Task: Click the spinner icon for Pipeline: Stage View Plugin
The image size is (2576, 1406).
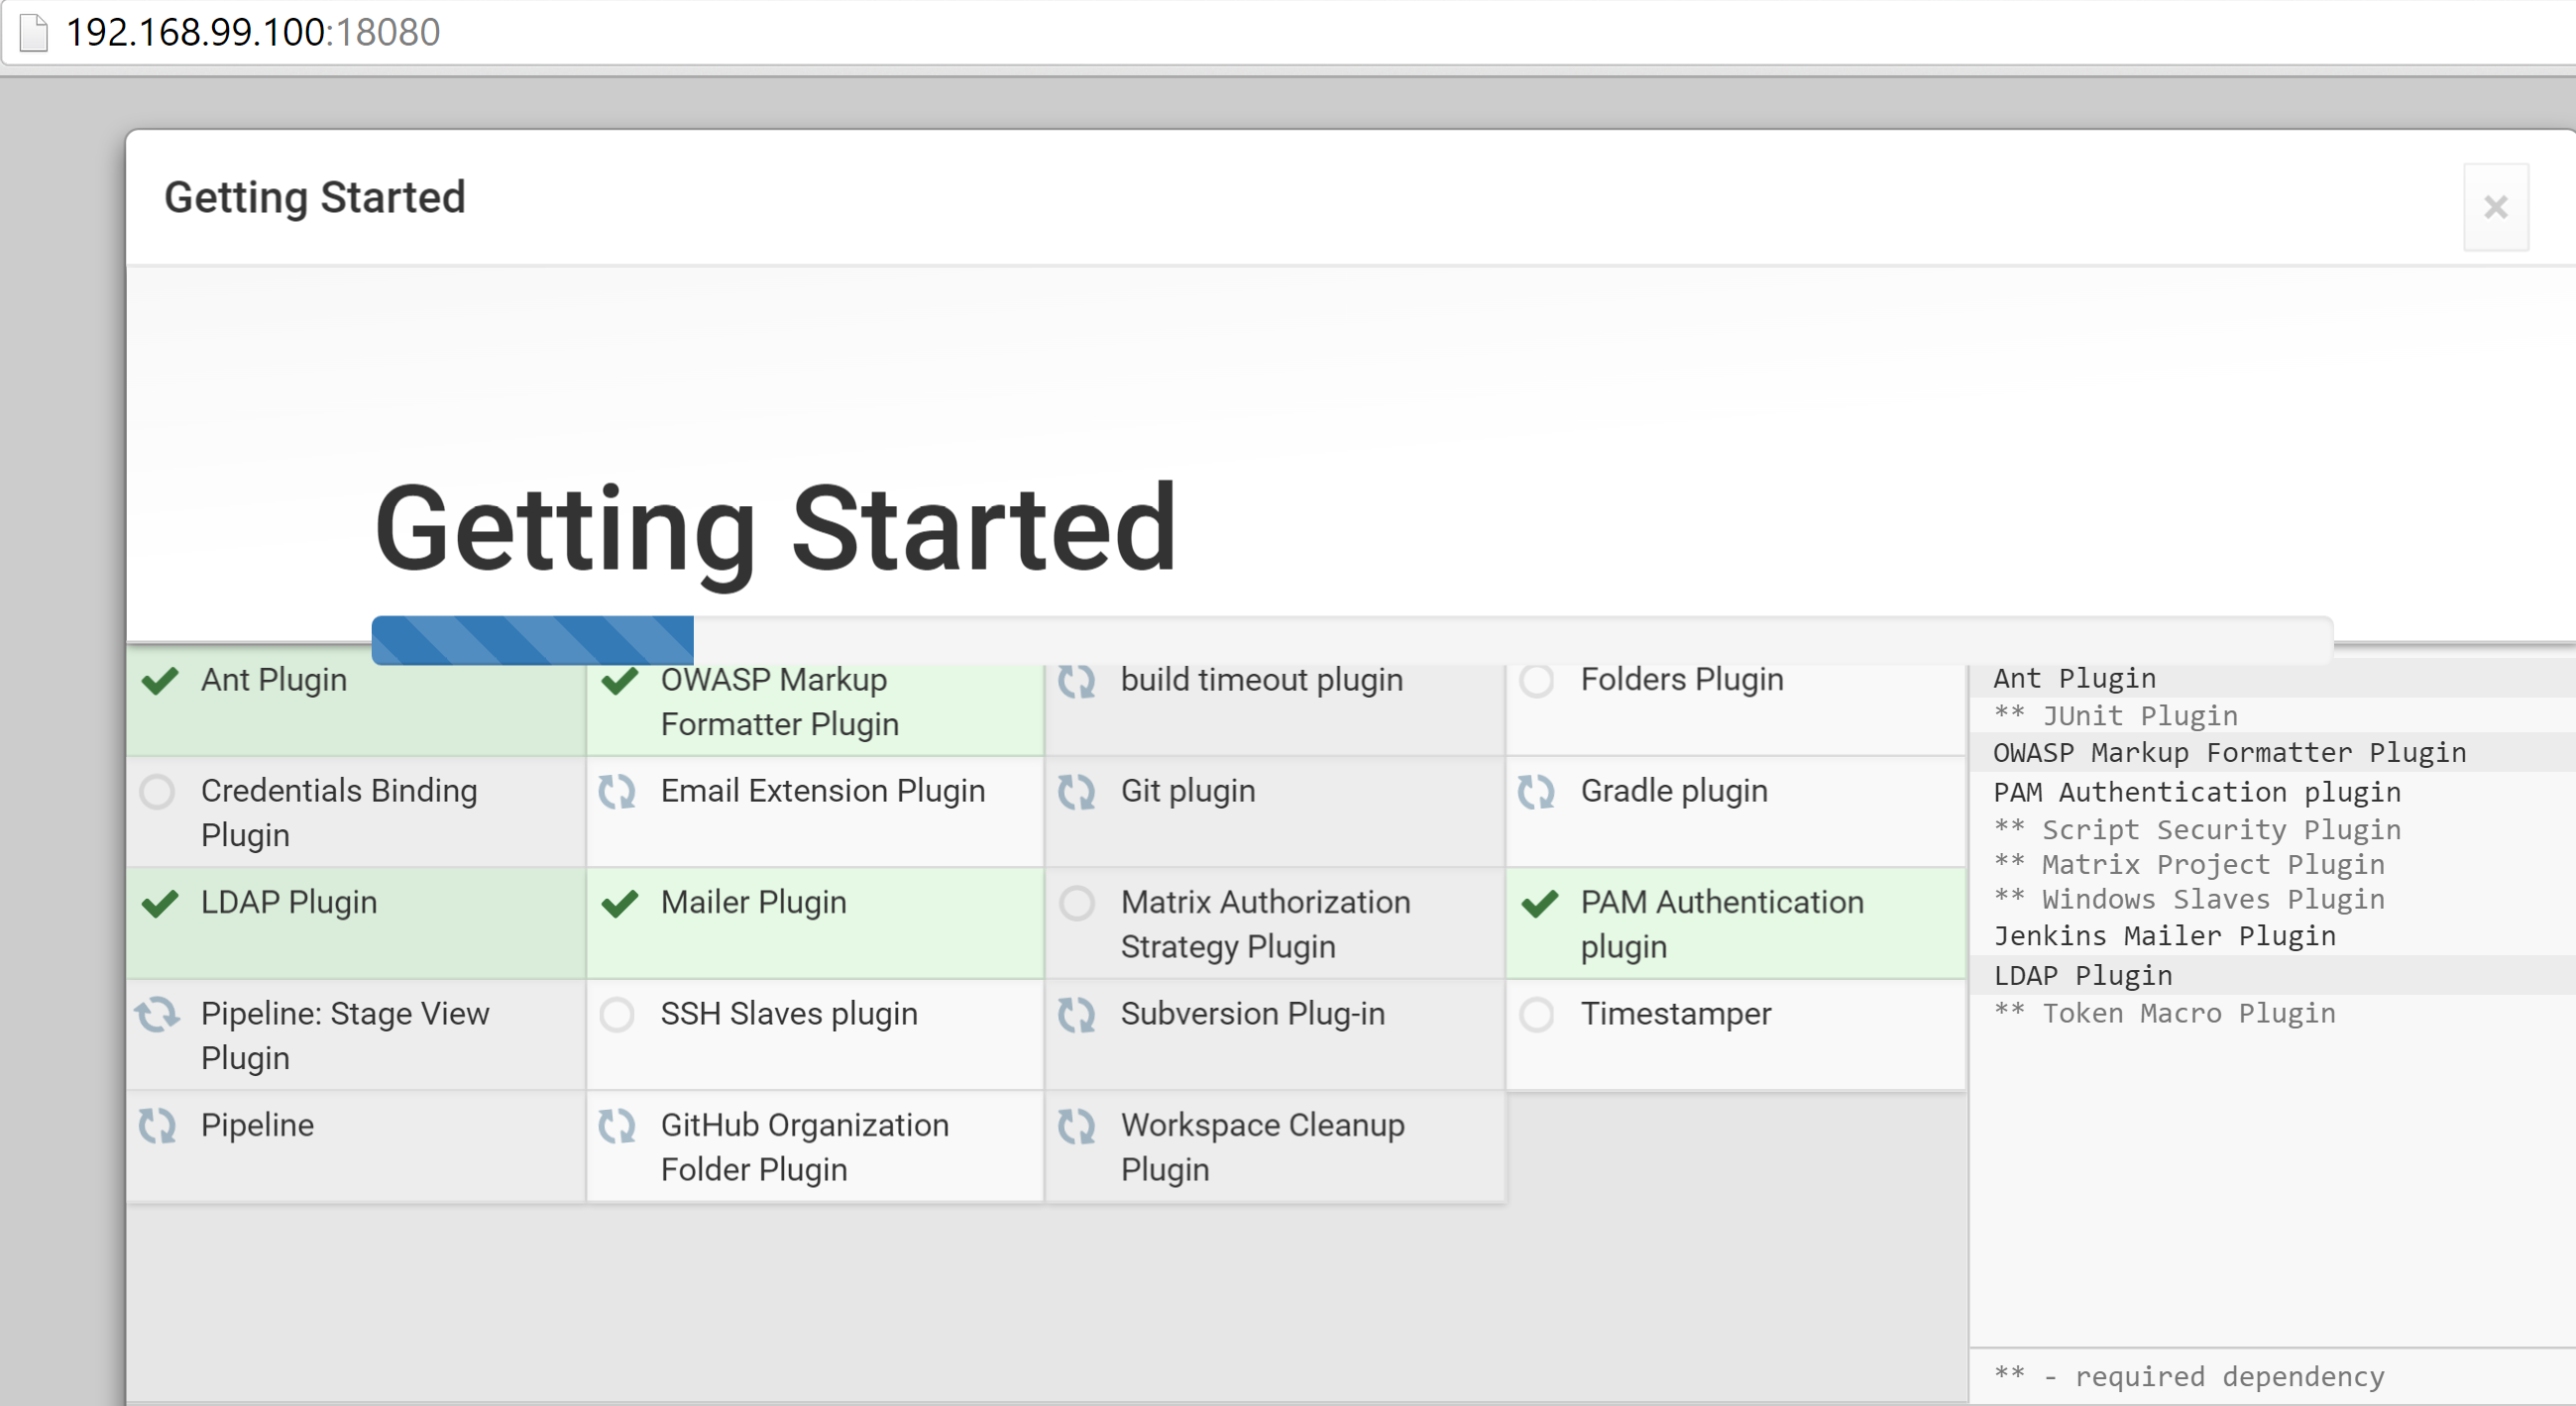Action: [x=158, y=1015]
